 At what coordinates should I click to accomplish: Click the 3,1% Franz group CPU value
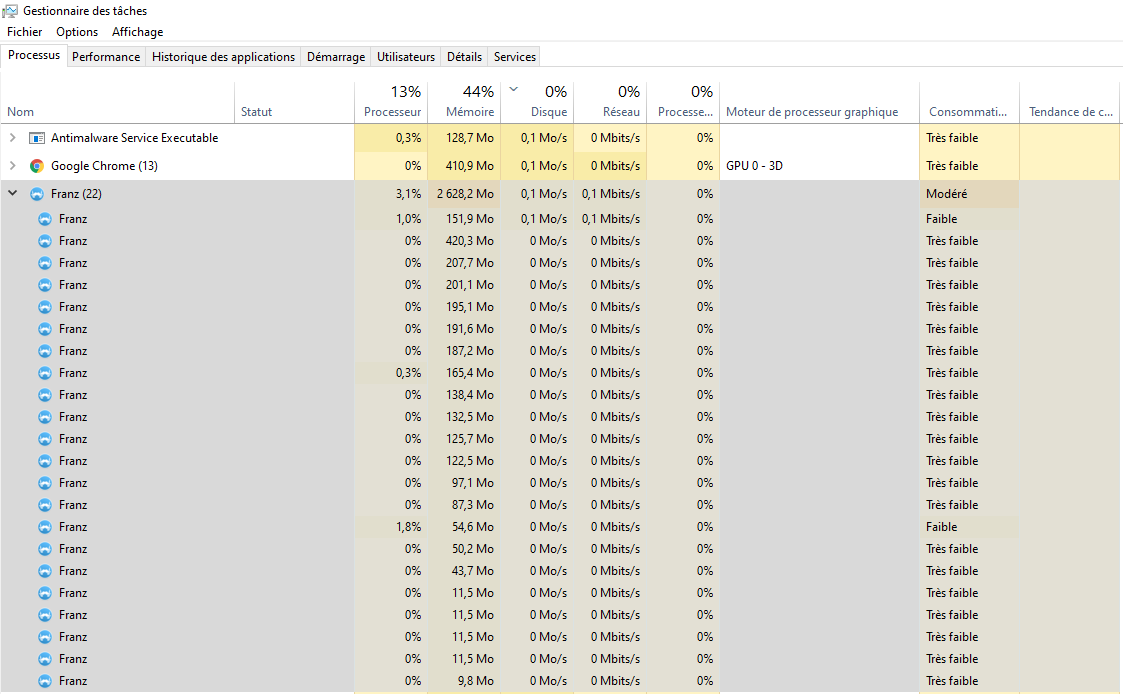tap(408, 193)
